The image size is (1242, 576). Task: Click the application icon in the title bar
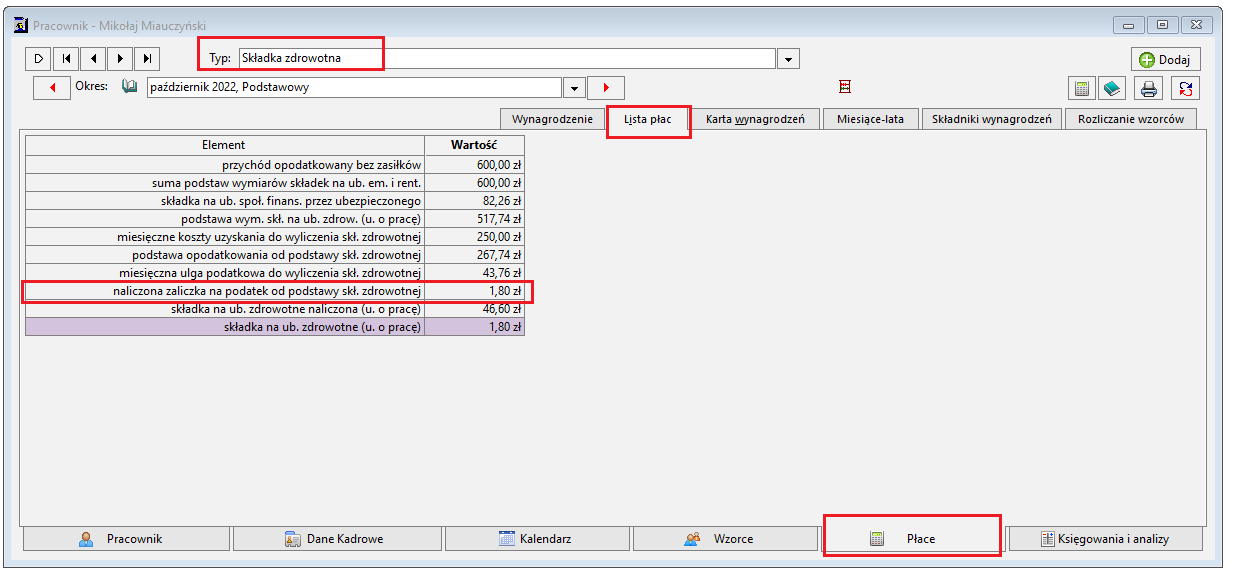20,25
